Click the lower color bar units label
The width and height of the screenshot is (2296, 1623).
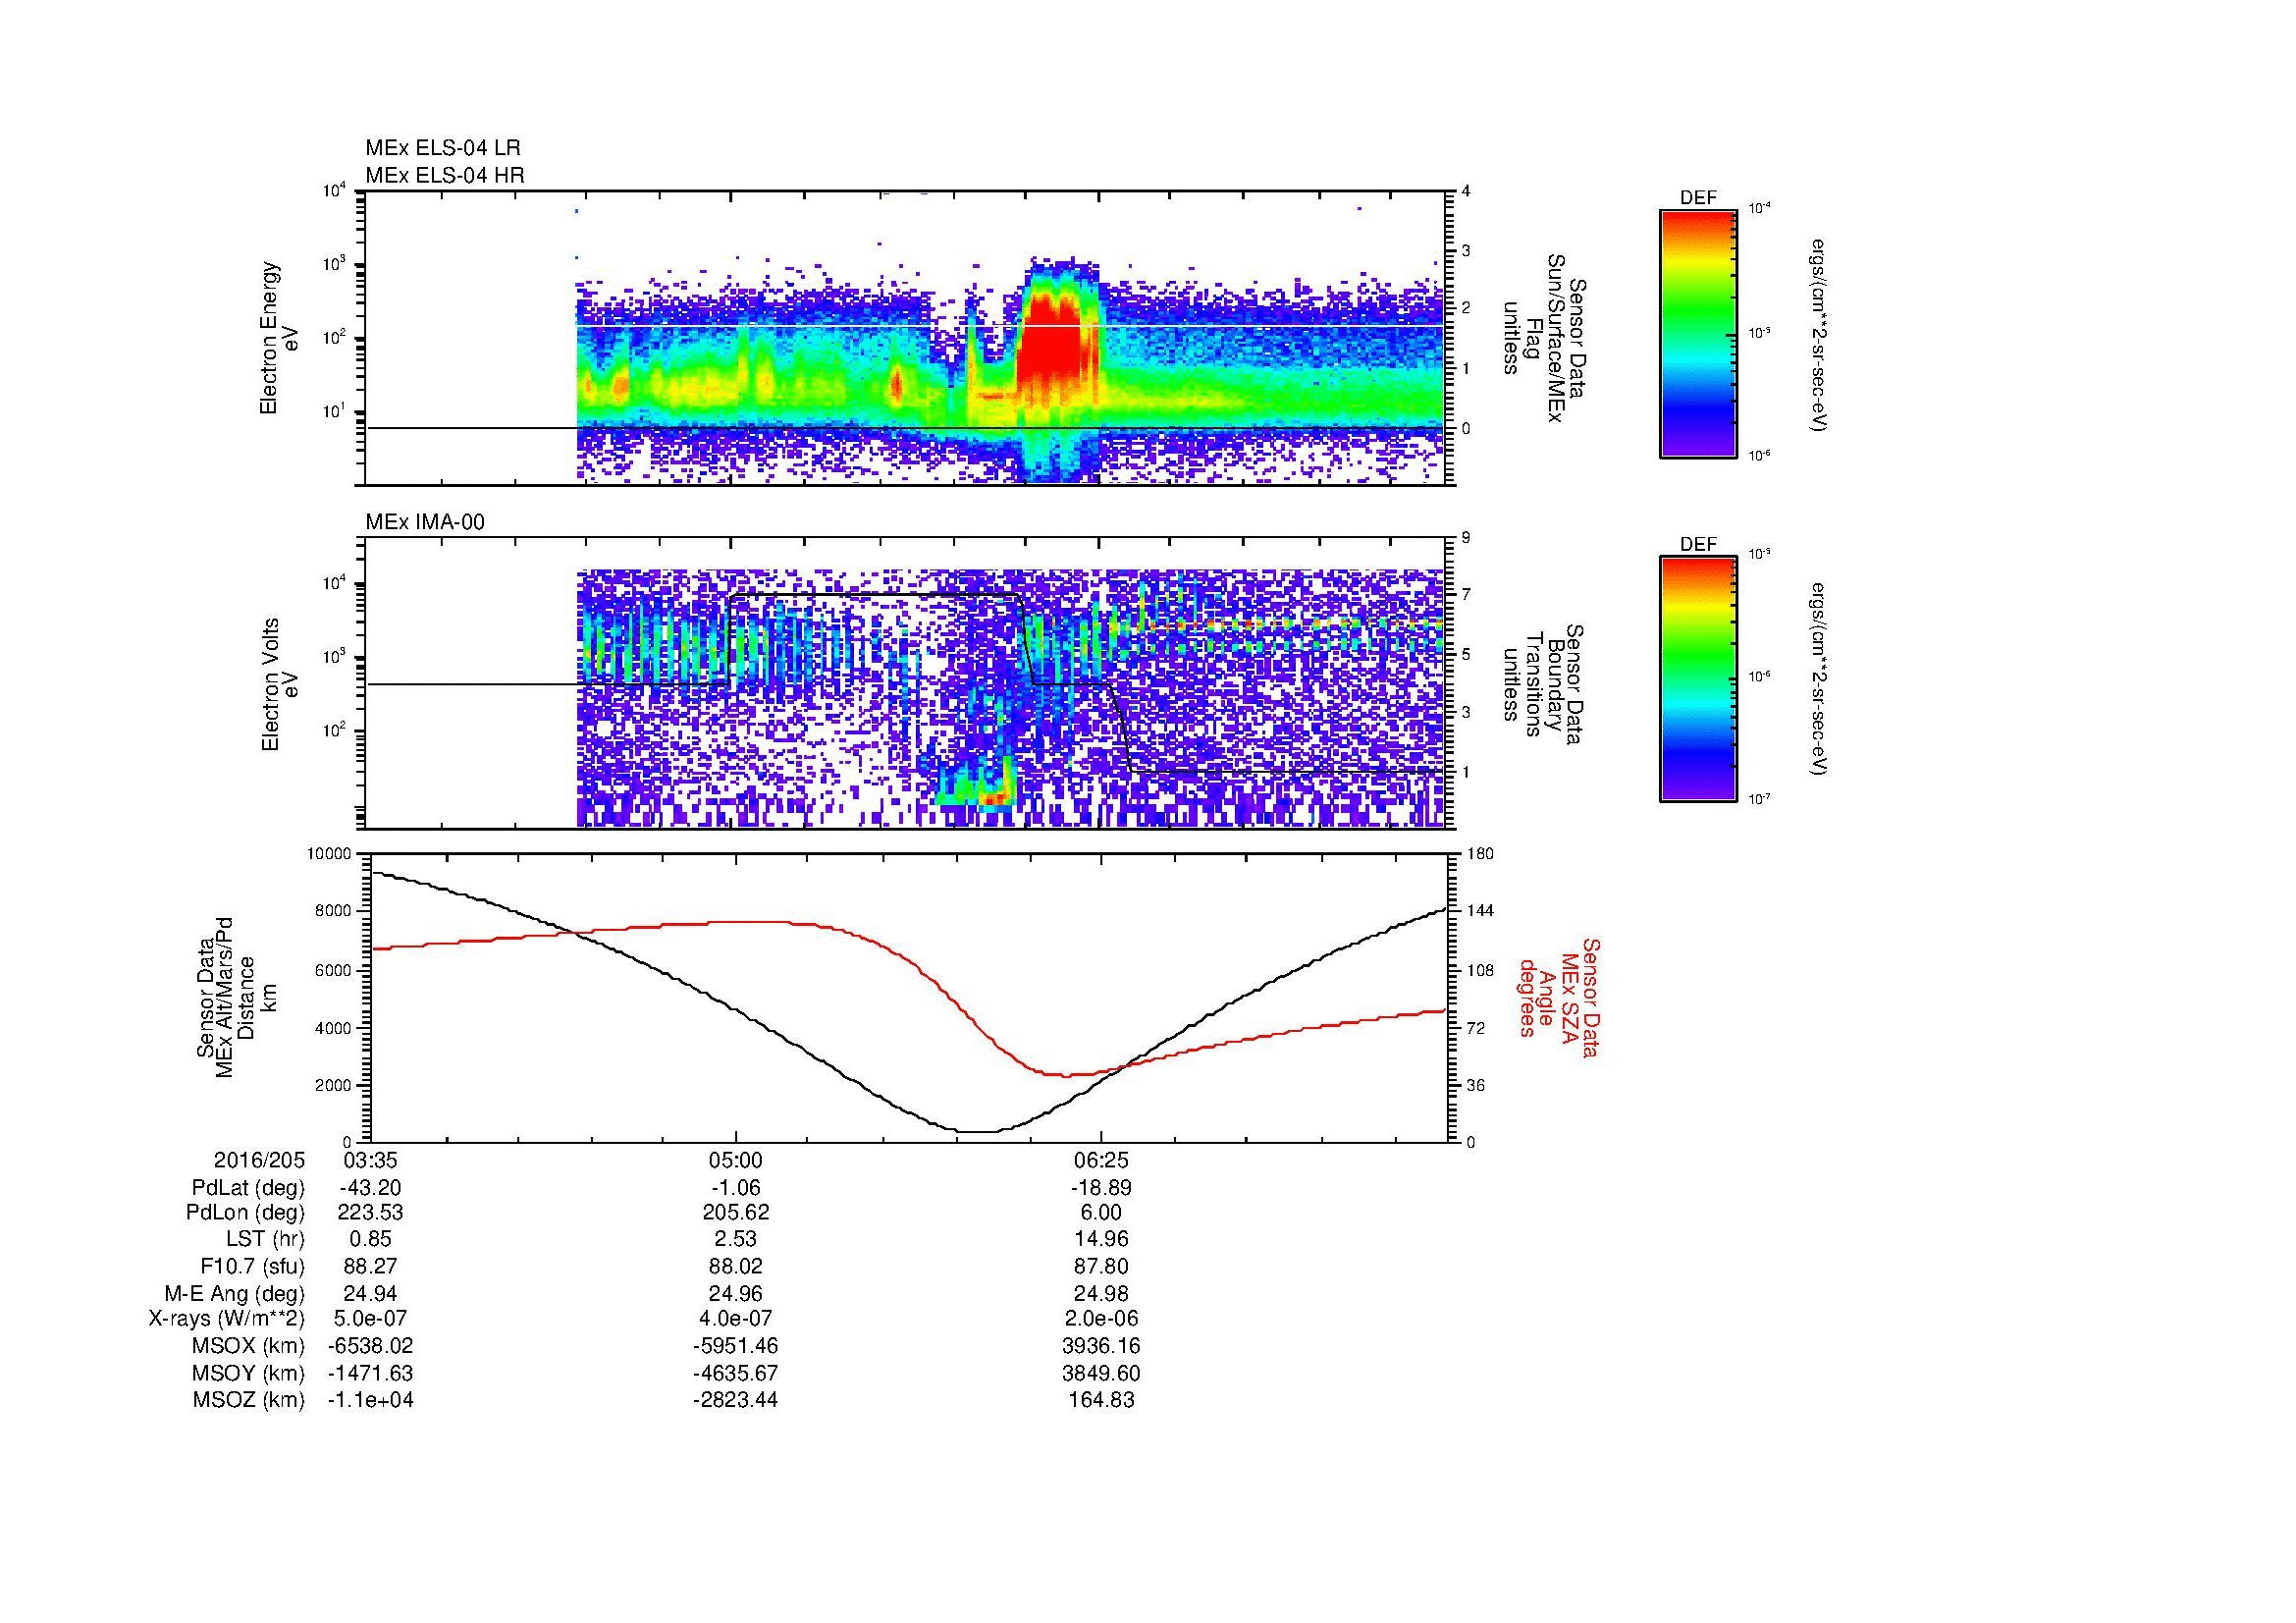pos(1819,680)
